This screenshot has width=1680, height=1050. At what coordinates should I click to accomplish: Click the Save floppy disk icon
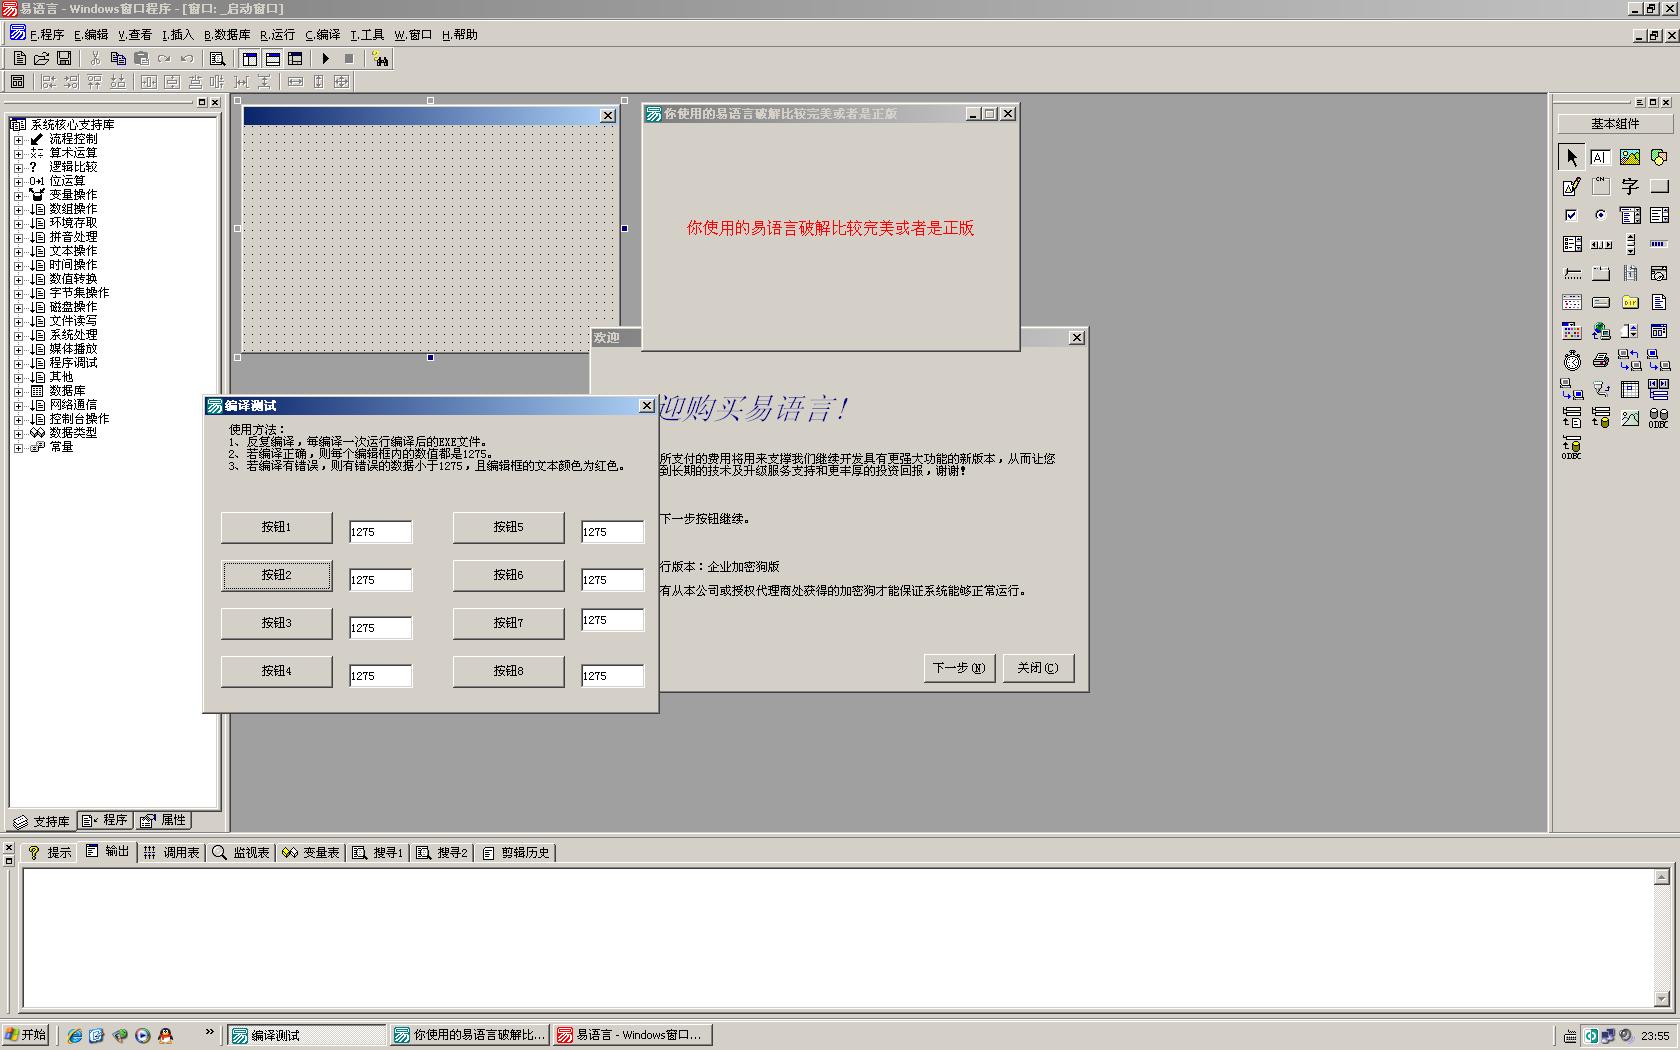pyautogui.click(x=64, y=59)
